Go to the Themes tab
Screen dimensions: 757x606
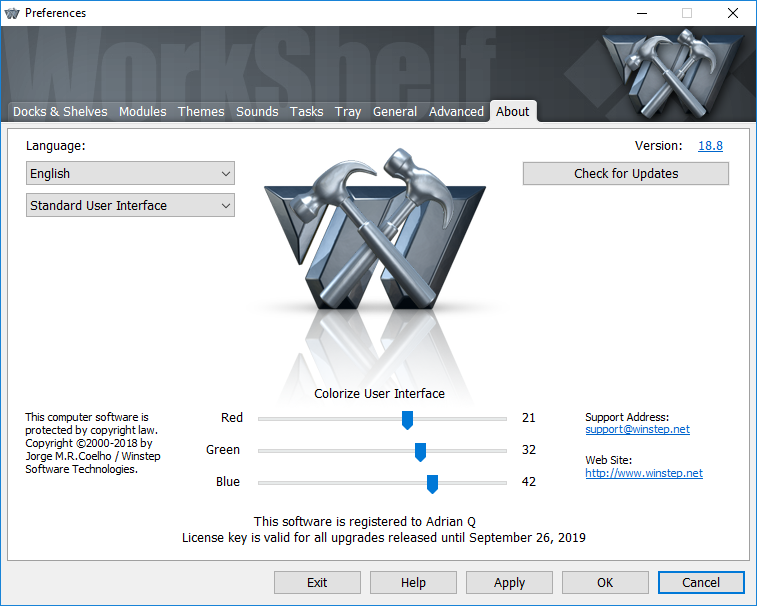[x=201, y=112]
